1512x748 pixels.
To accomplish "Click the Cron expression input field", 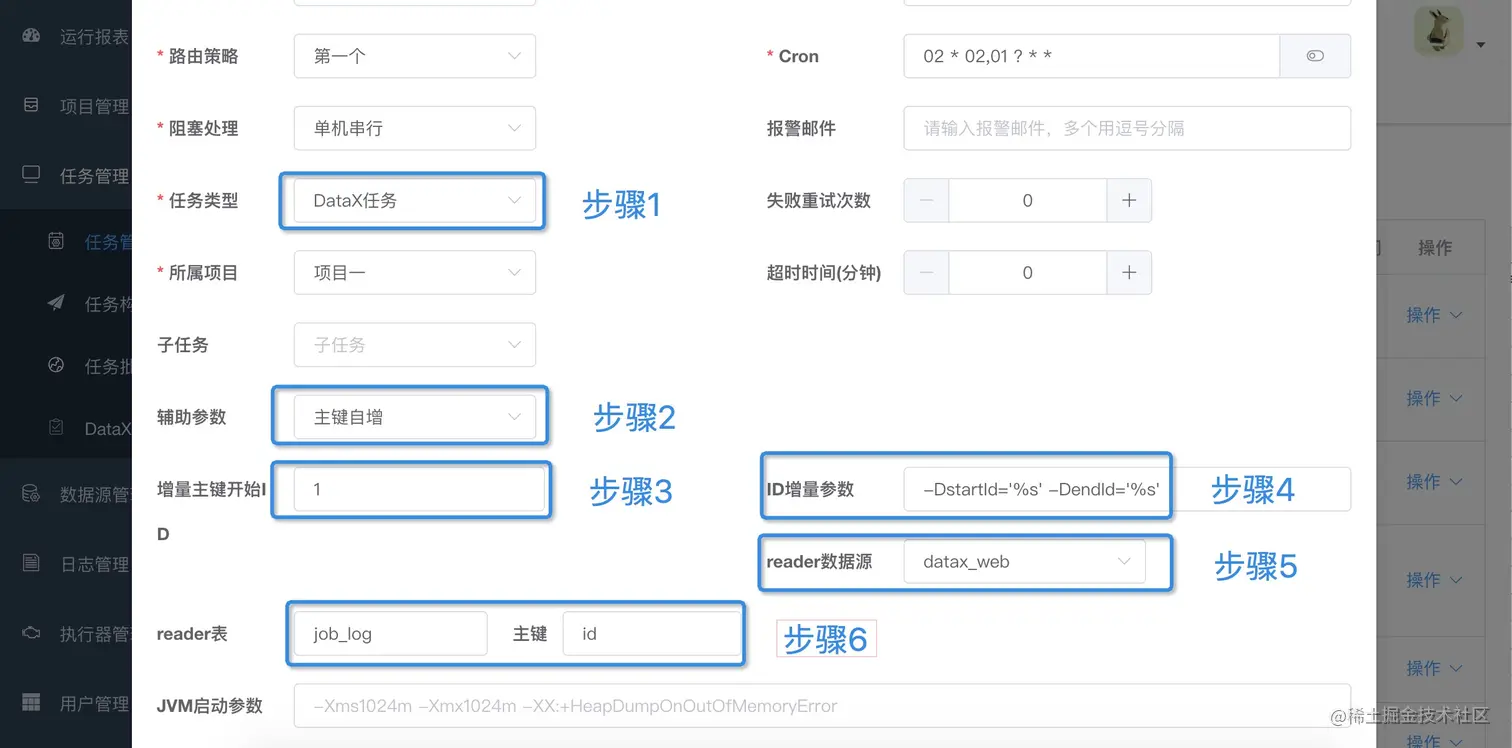I will (x=1091, y=56).
